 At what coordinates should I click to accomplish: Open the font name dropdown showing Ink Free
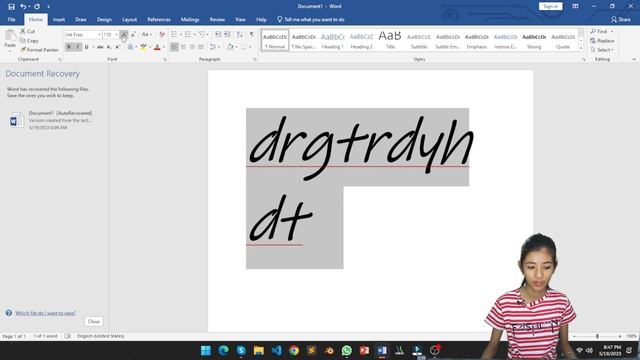point(99,35)
